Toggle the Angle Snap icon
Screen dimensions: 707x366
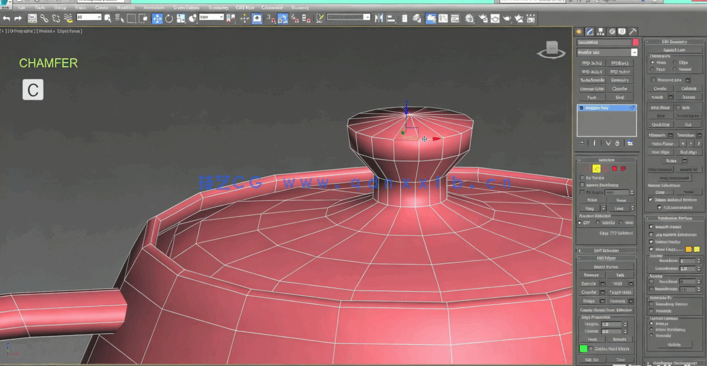pyautogui.click(x=283, y=18)
